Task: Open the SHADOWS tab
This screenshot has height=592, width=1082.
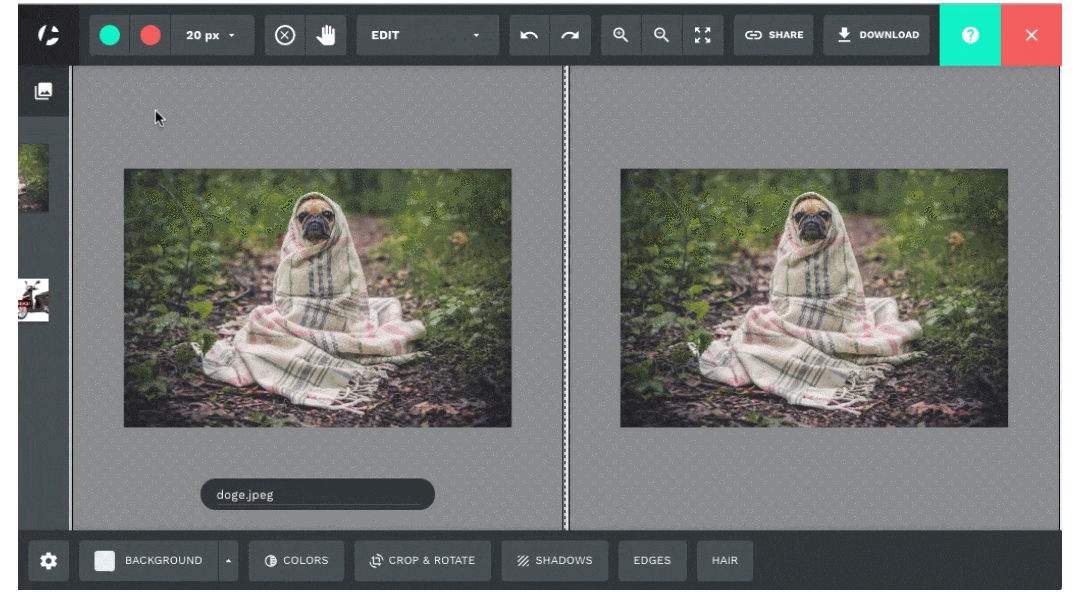Action: click(554, 561)
